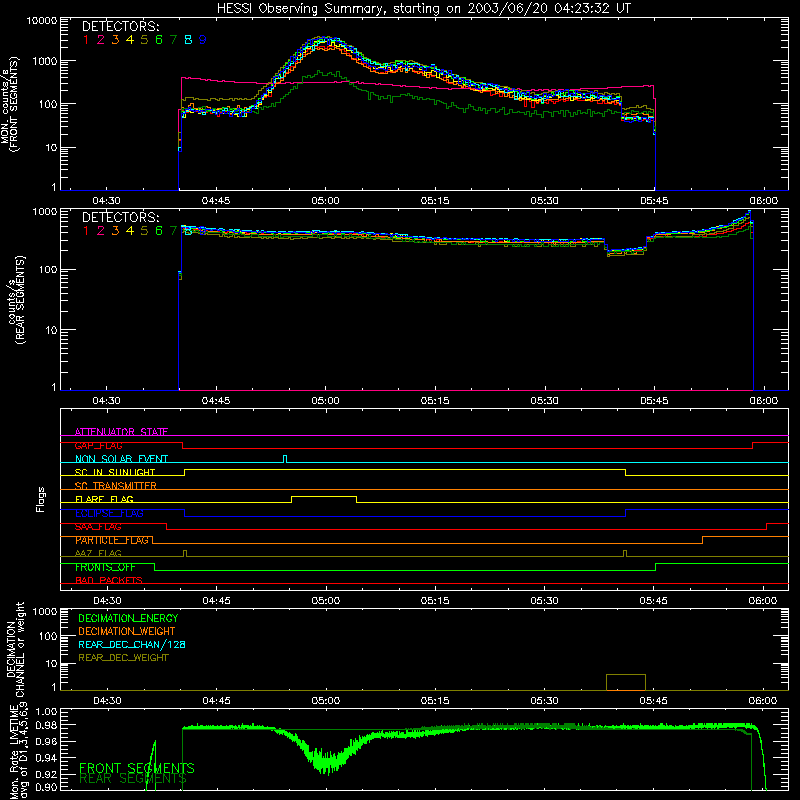Click DETECTORS: label in front segments plot

[120, 27]
